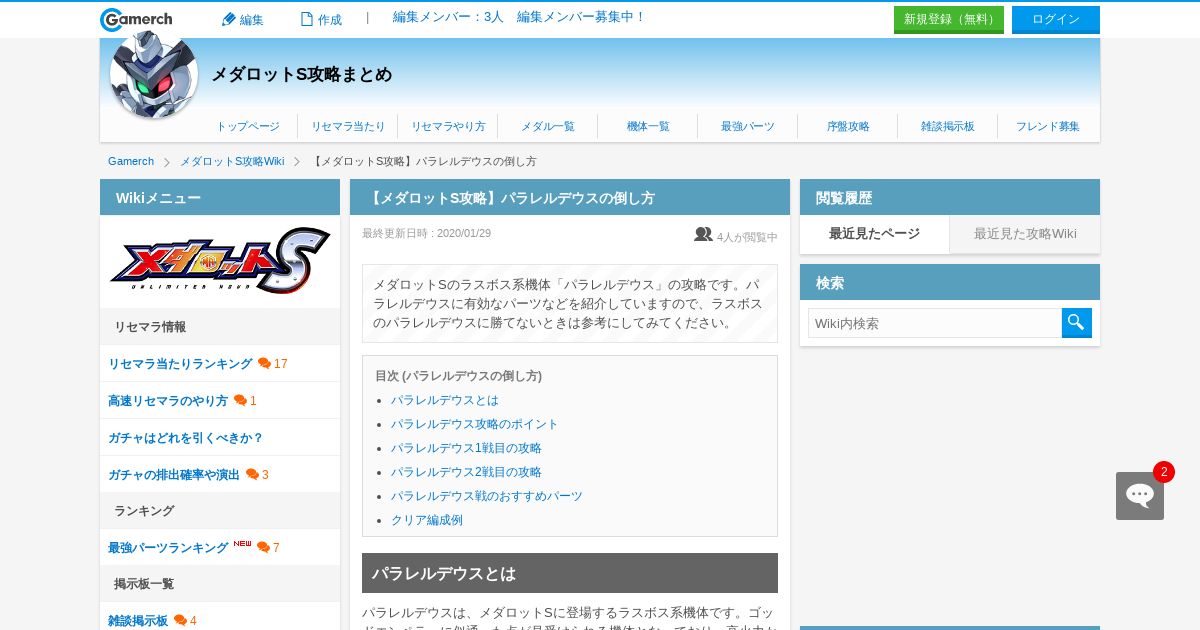Open リセマラ当たりランキング sidebar link
This screenshot has height=630, width=1200.
180,364
